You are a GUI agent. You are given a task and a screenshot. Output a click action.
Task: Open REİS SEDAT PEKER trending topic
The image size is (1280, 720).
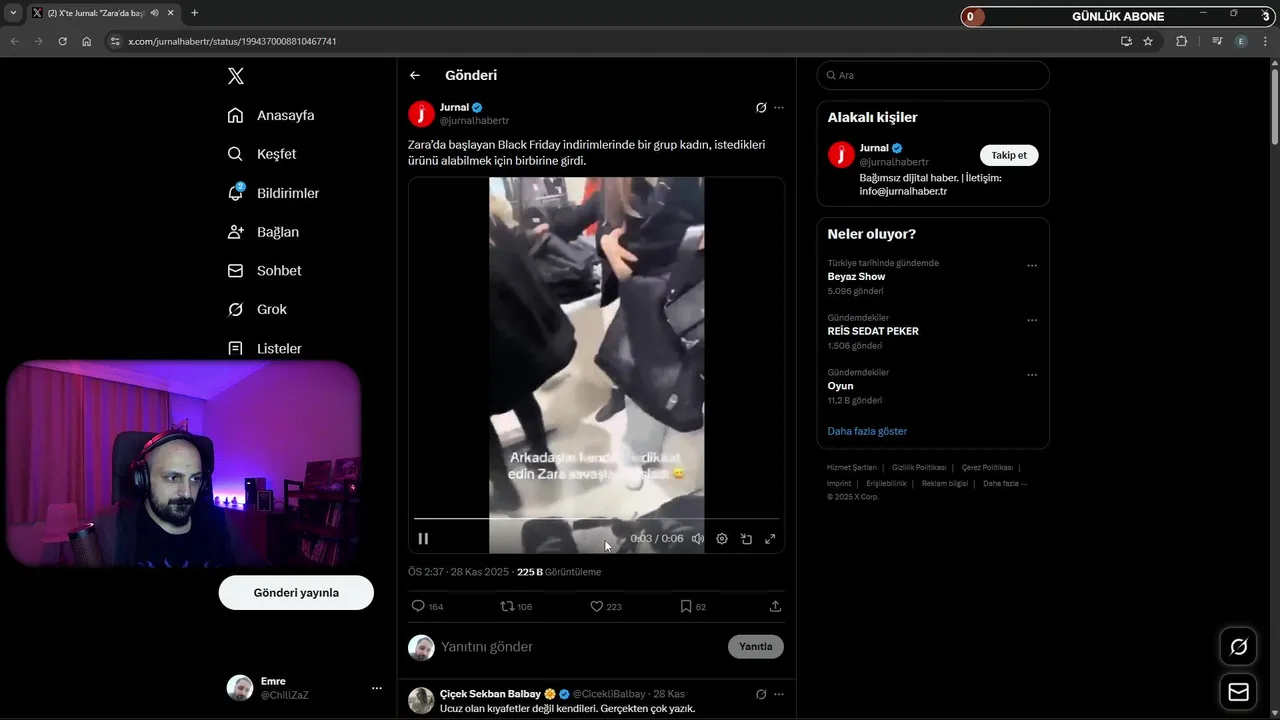[873, 331]
